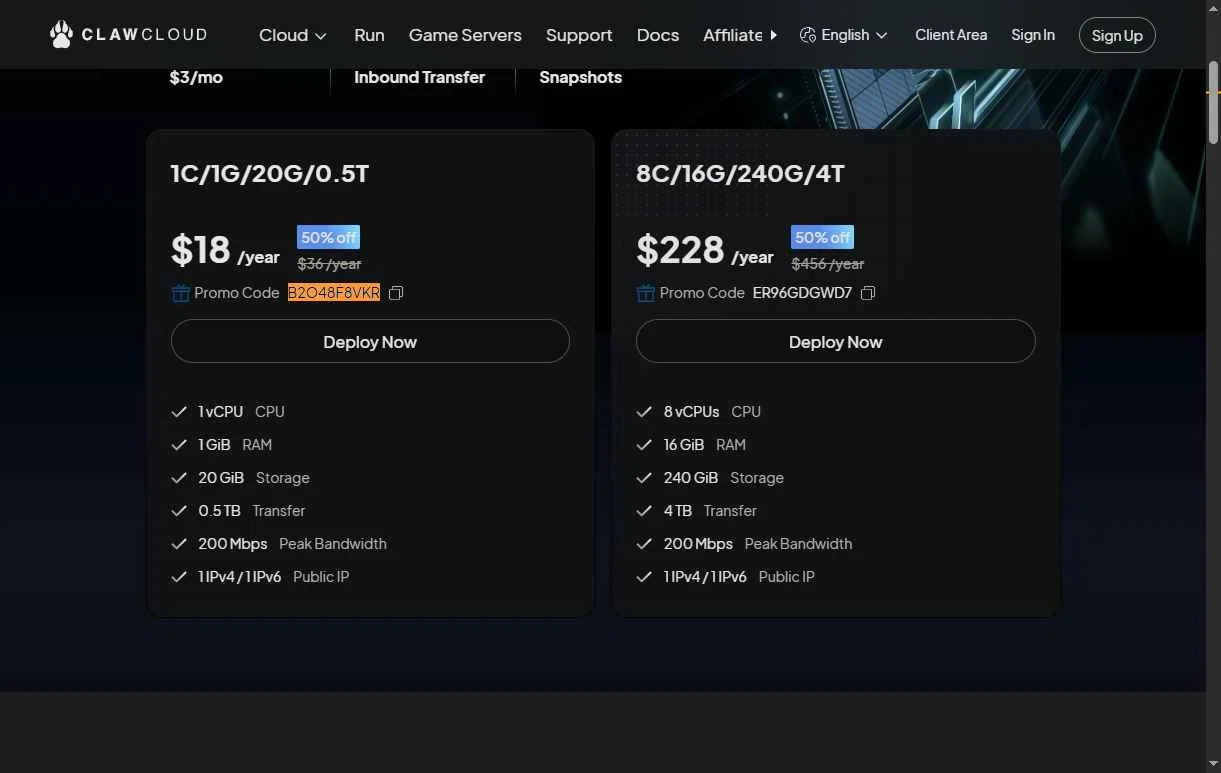Click the 240 GiB Storage row
1221x773 pixels.
click(x=710, y=478)
